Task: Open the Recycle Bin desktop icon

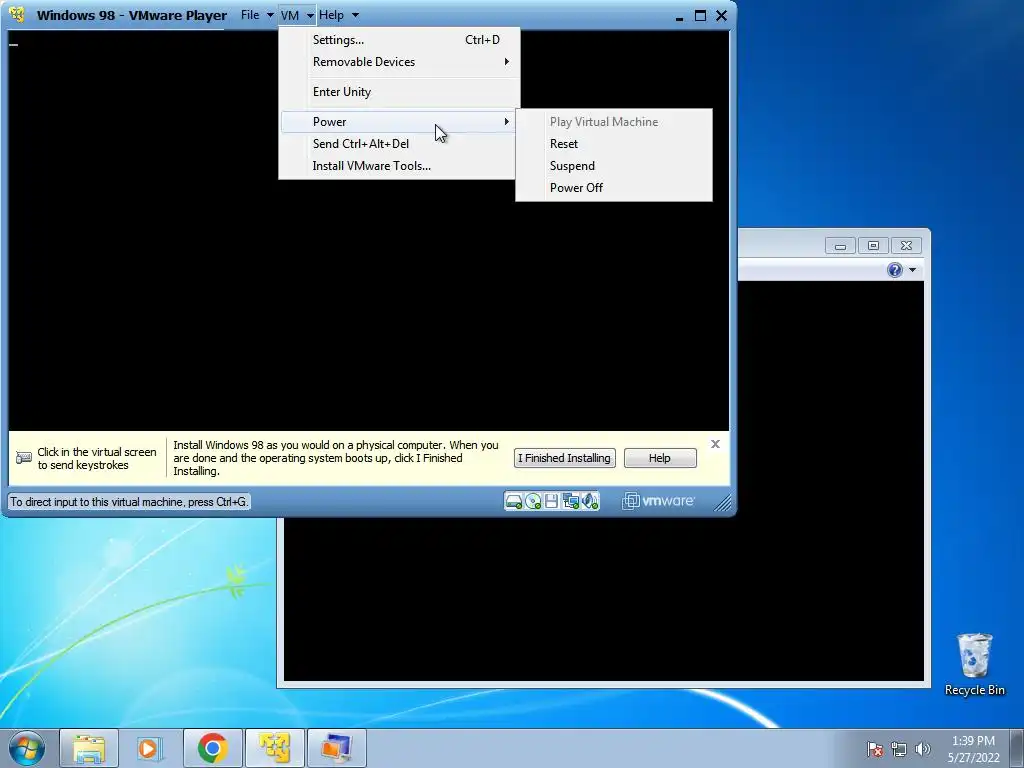Action: click(x=974, y=664)
